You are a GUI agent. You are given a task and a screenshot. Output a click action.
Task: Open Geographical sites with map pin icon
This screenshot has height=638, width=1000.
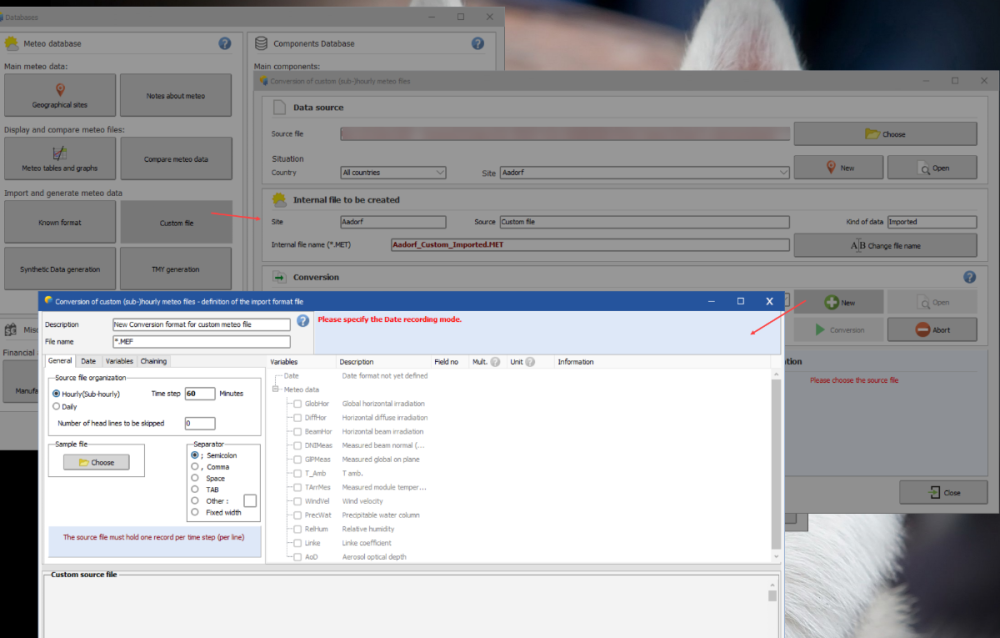pos(60,95)
